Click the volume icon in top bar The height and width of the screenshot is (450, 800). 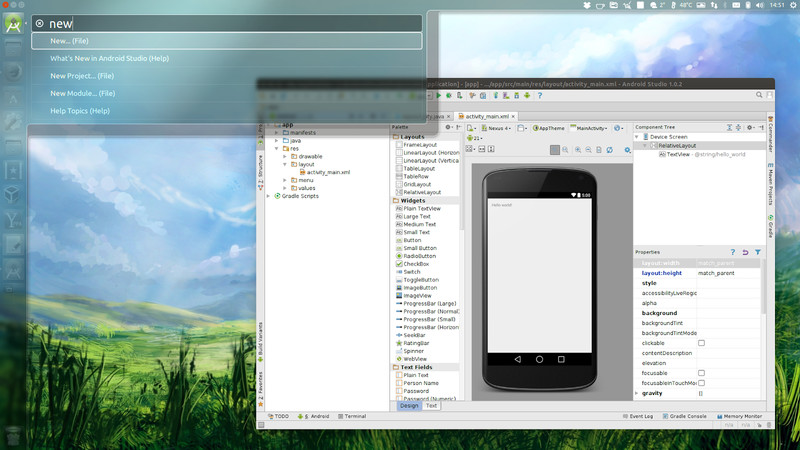760,5
